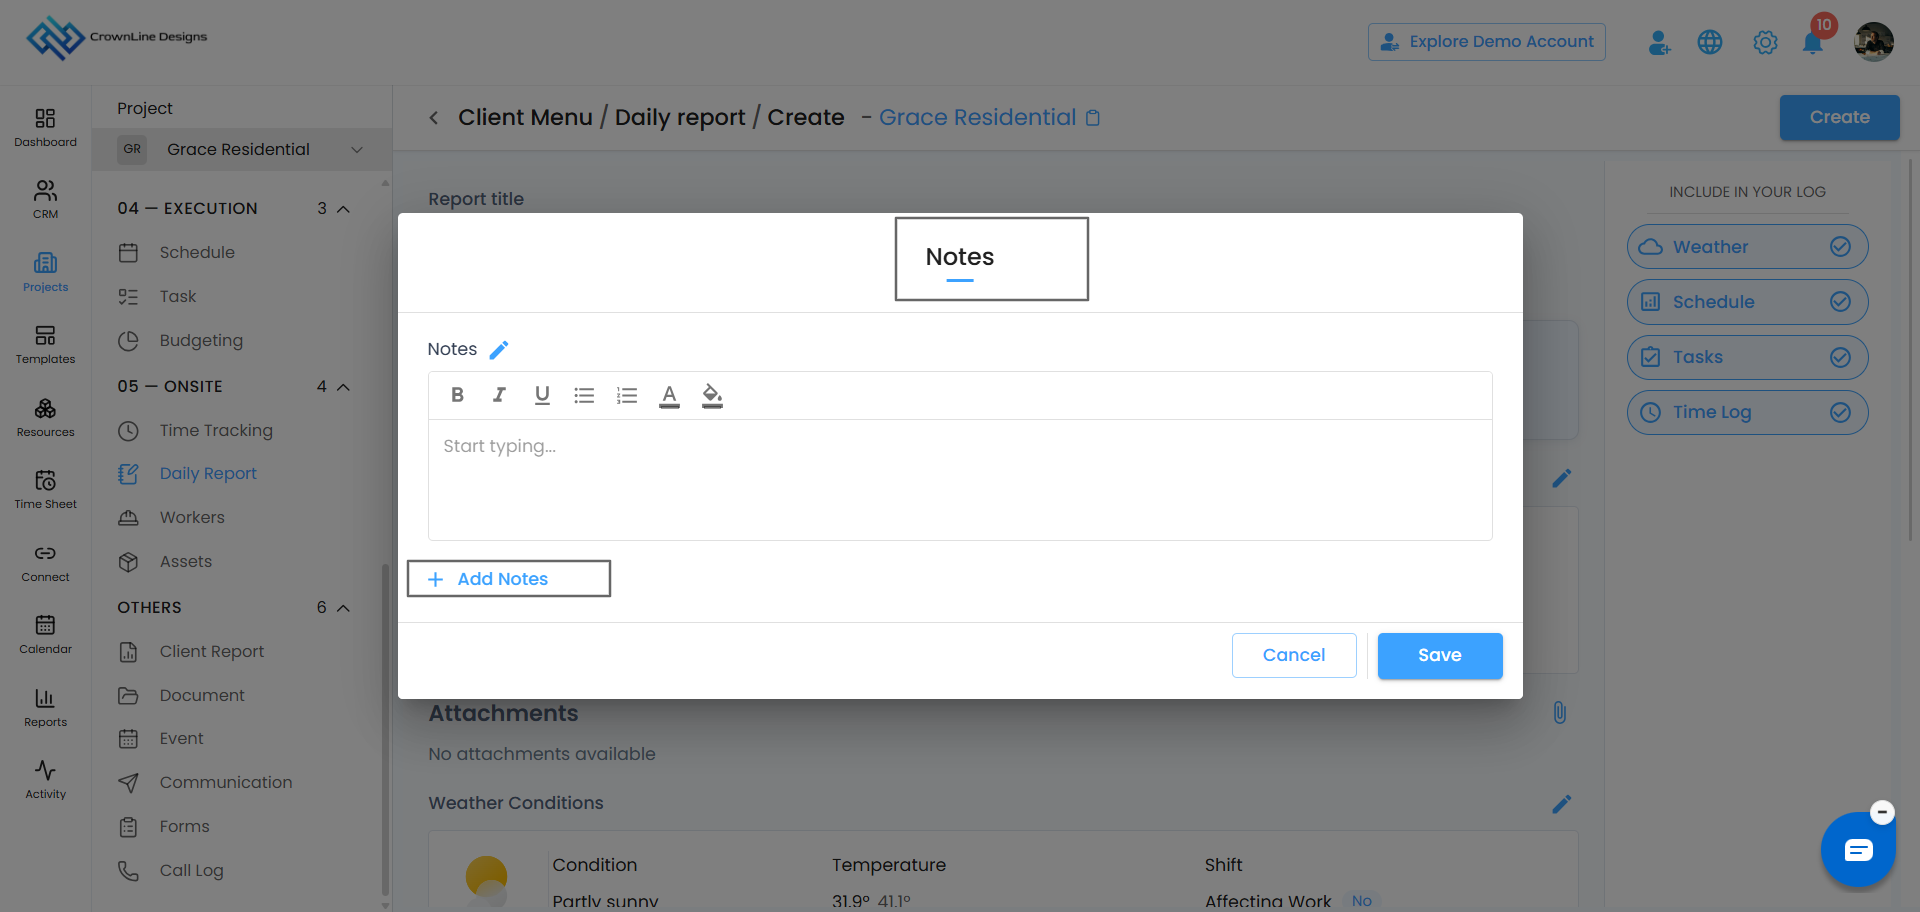Open the text color picker
Viewport: 1920px width, 912px height.
coord(670,396)
